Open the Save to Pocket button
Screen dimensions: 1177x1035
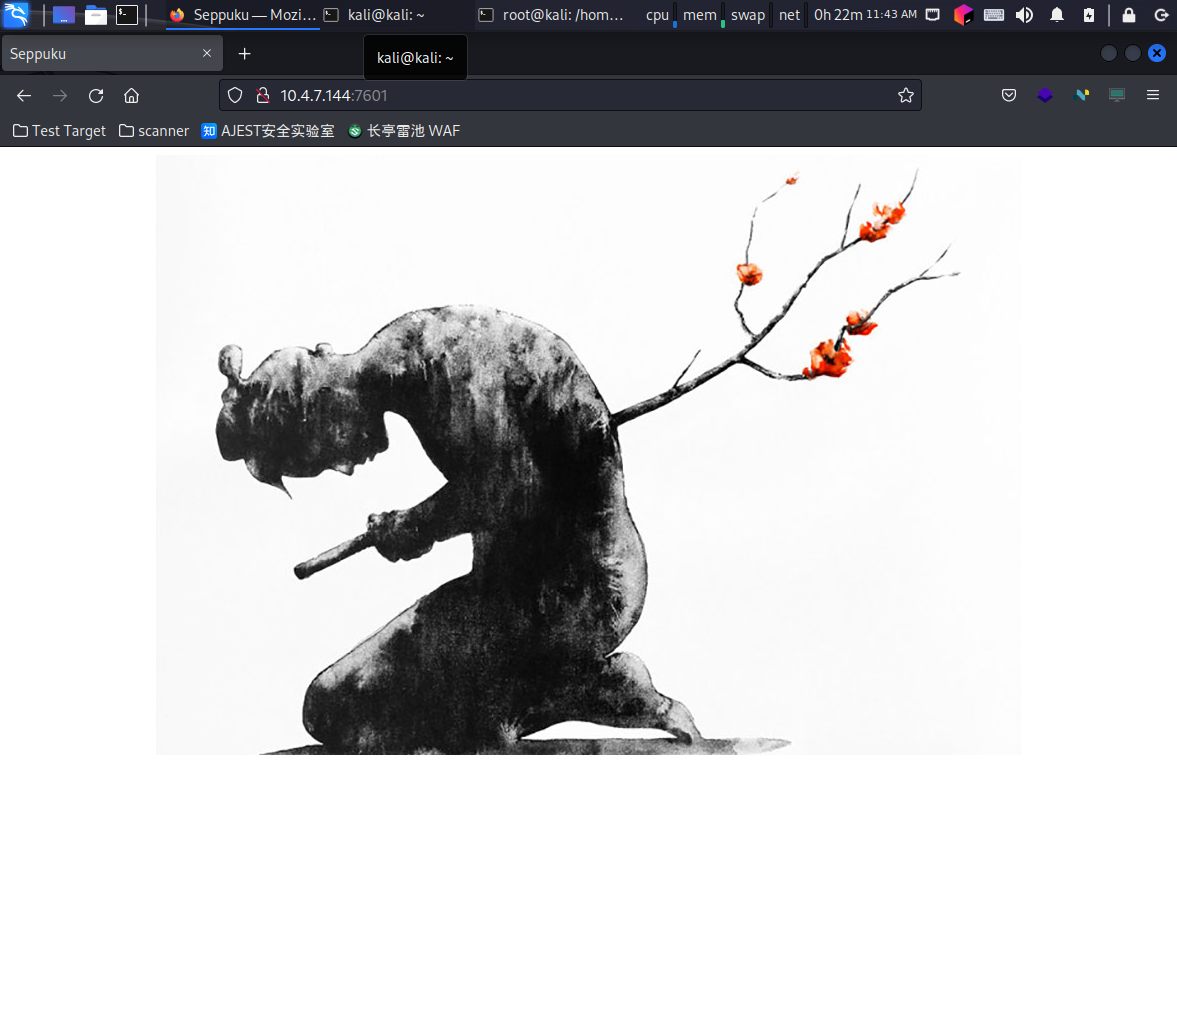(1009, 95)
